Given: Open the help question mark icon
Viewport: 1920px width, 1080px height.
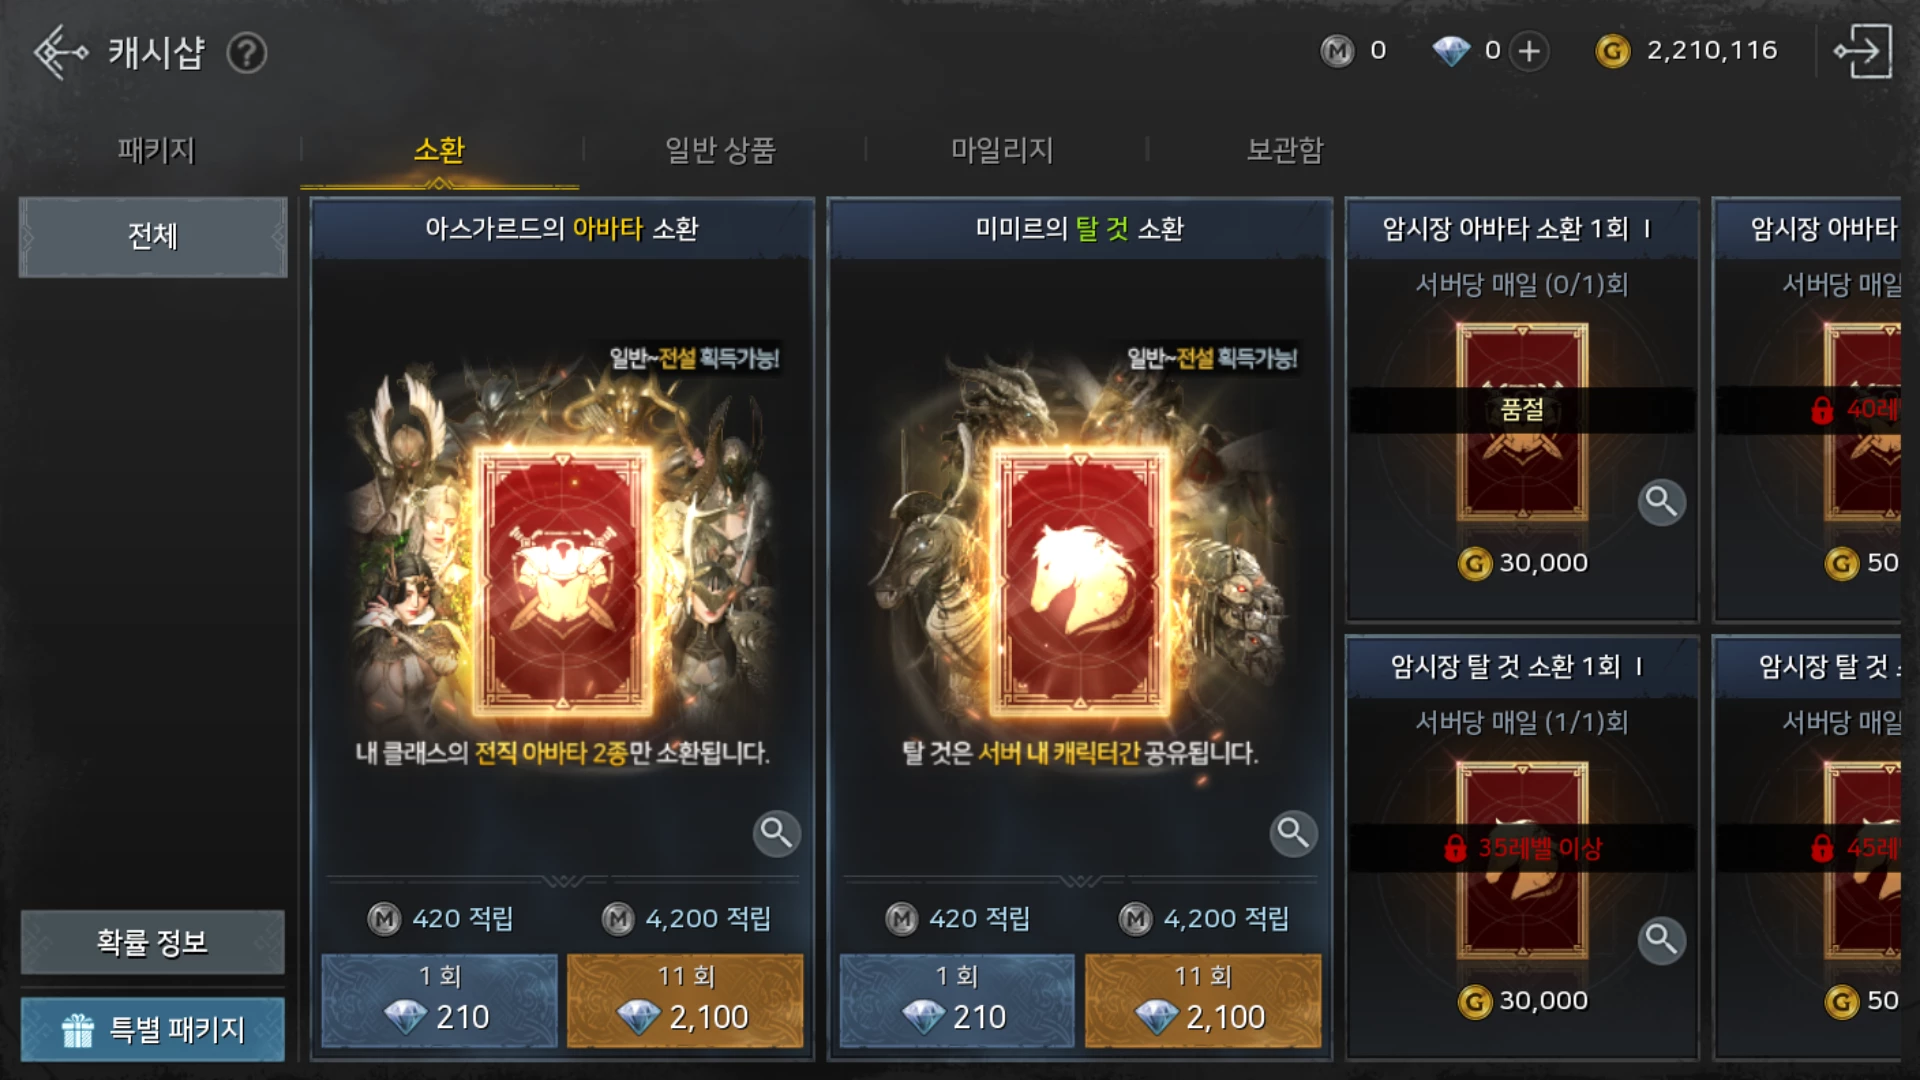Looking at the screenshot, I should click(x=246, y=52).
